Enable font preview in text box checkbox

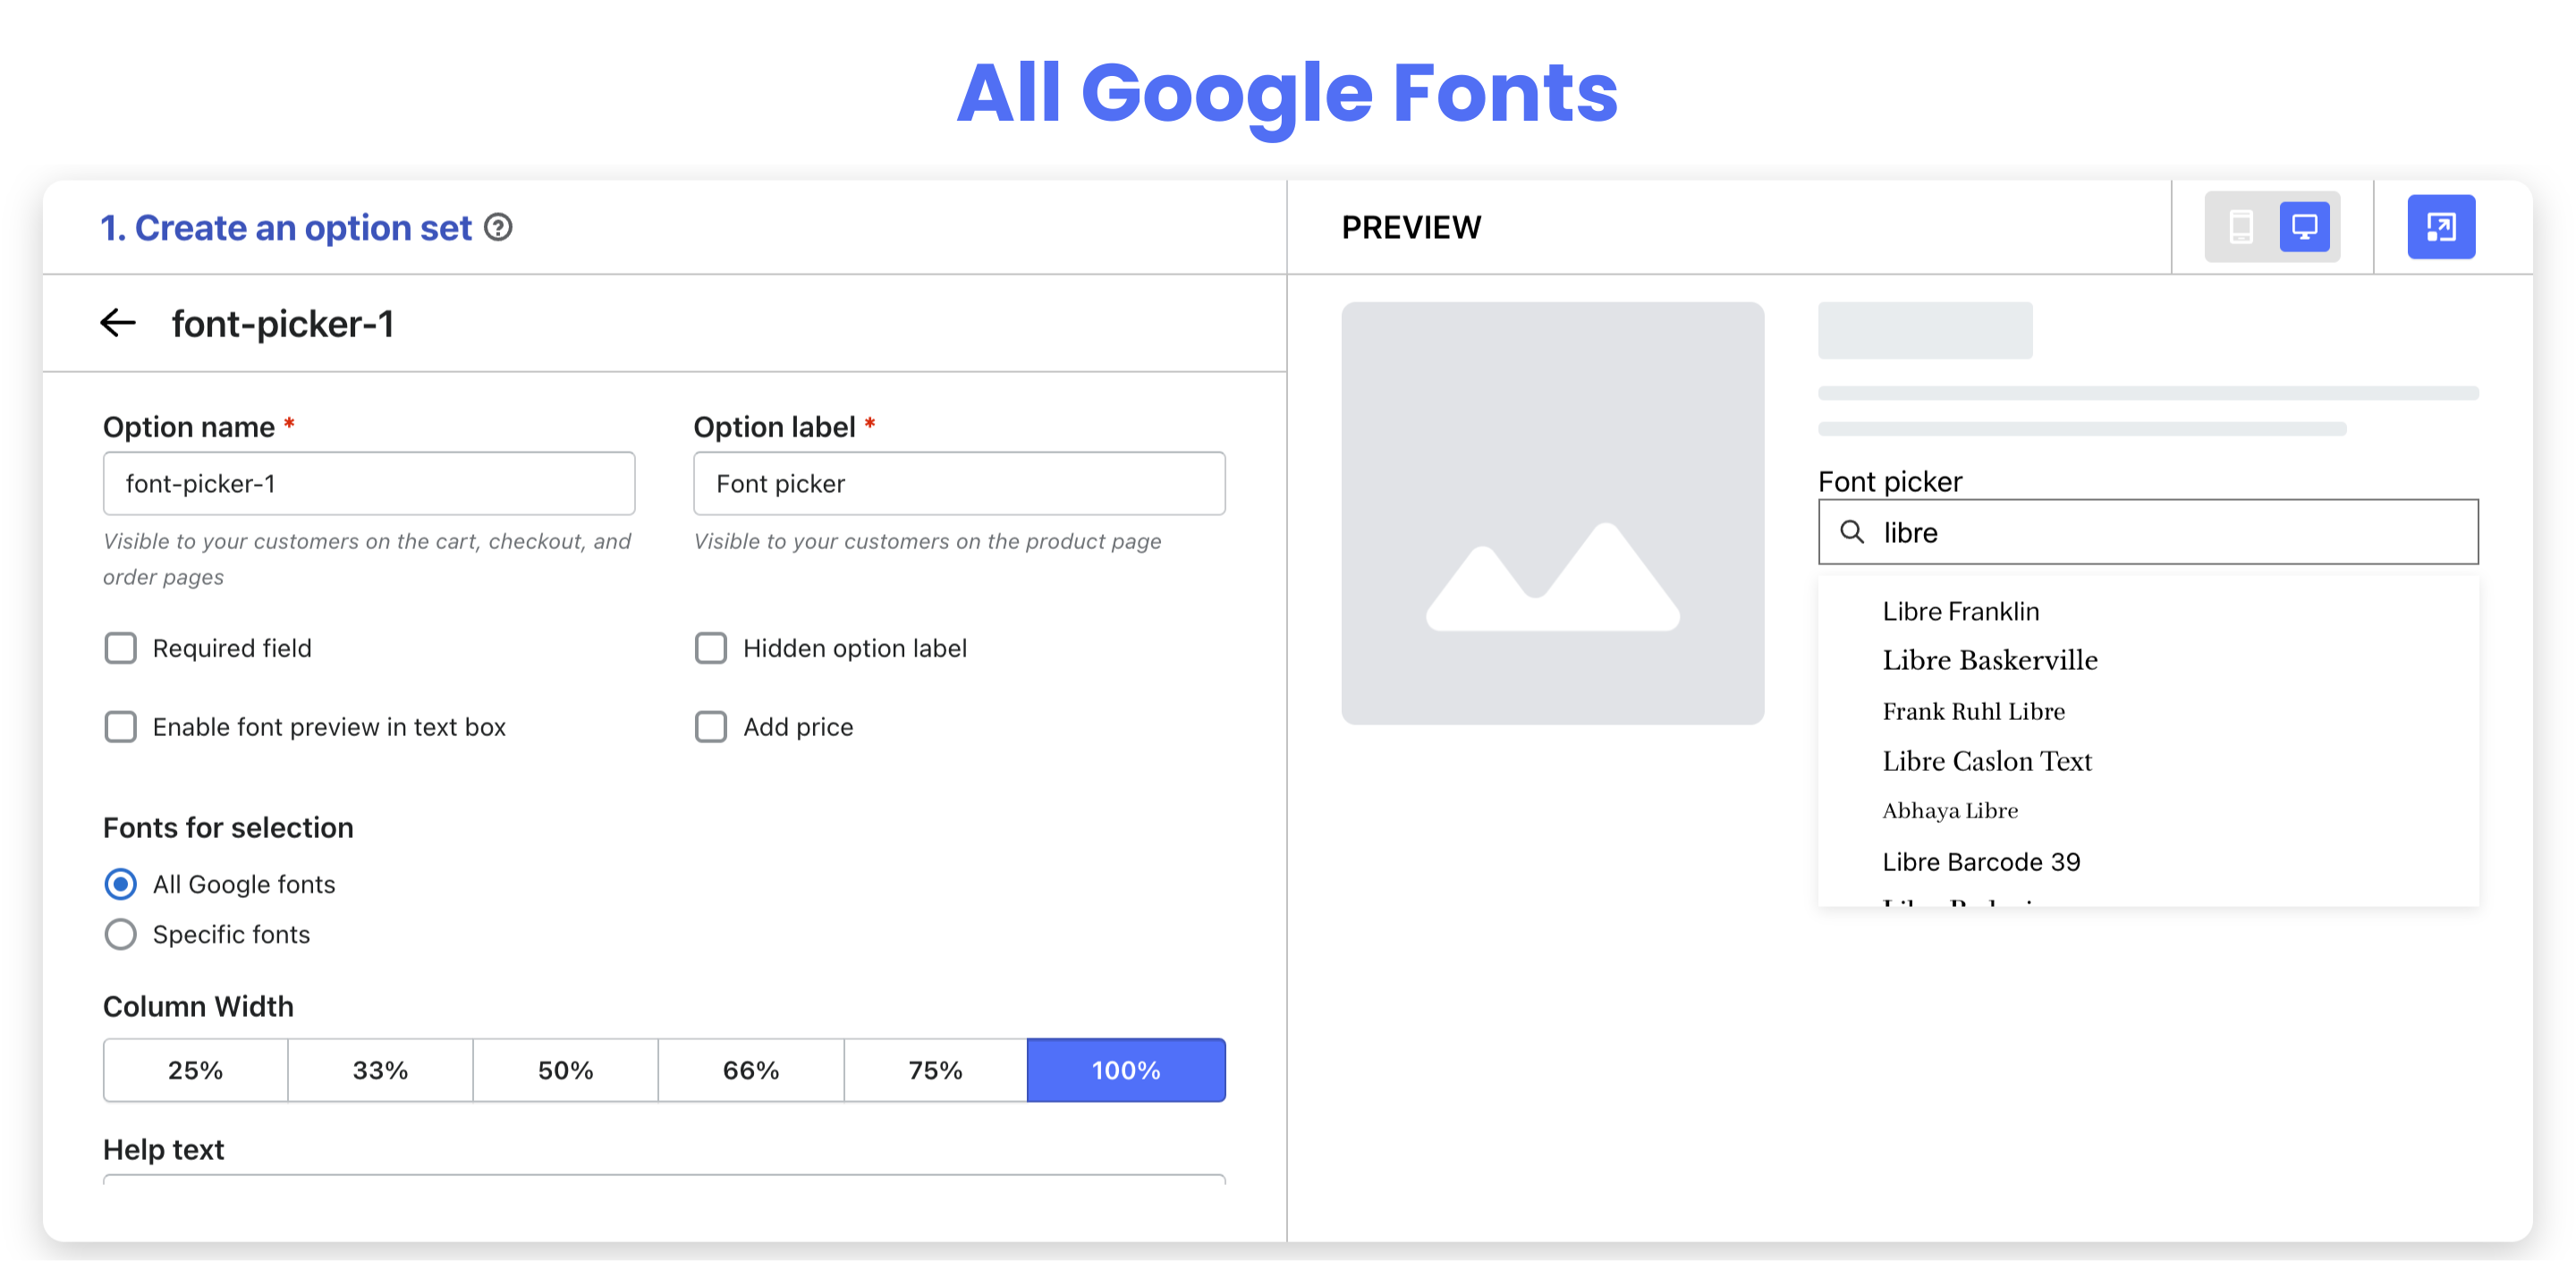point(121,727)
